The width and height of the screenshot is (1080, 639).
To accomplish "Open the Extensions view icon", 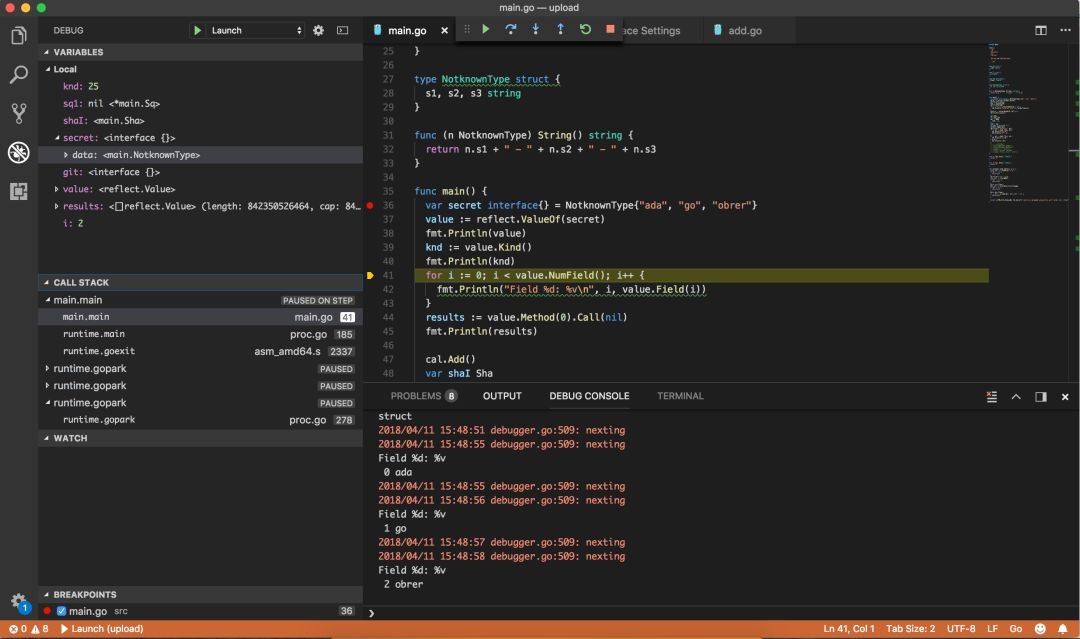I will point(18,190).
